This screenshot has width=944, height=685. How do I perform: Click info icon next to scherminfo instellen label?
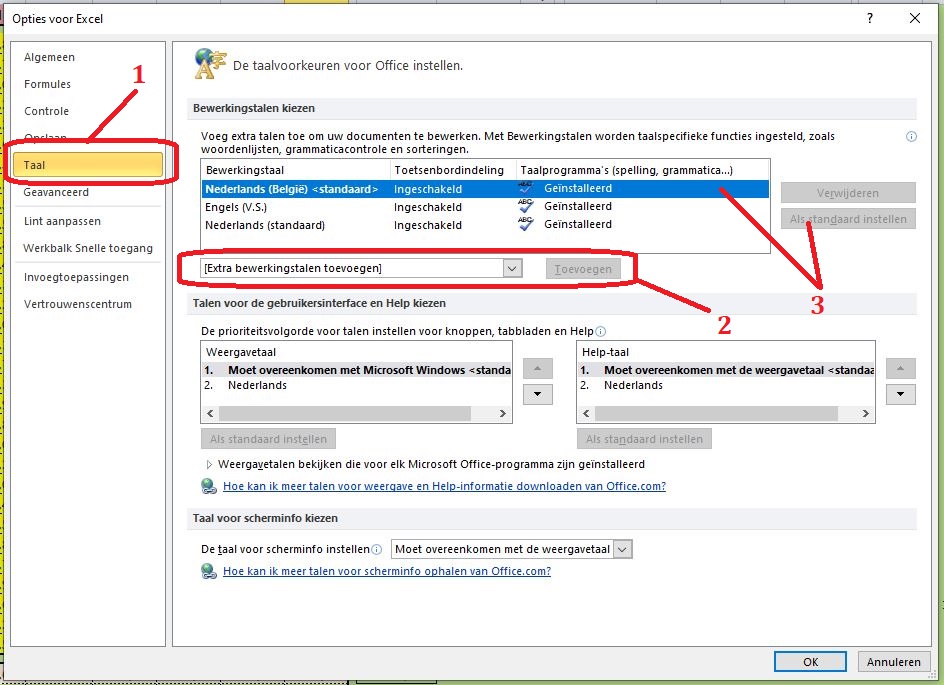click(377, 550)
